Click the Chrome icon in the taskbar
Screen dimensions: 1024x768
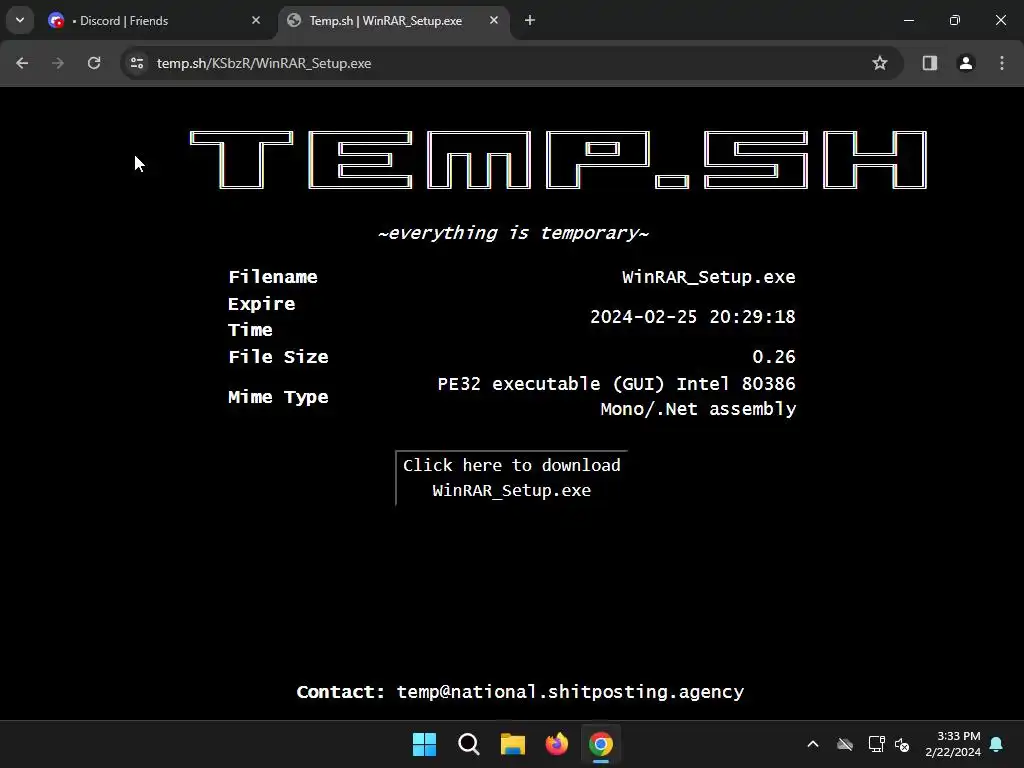pos(601,744)
